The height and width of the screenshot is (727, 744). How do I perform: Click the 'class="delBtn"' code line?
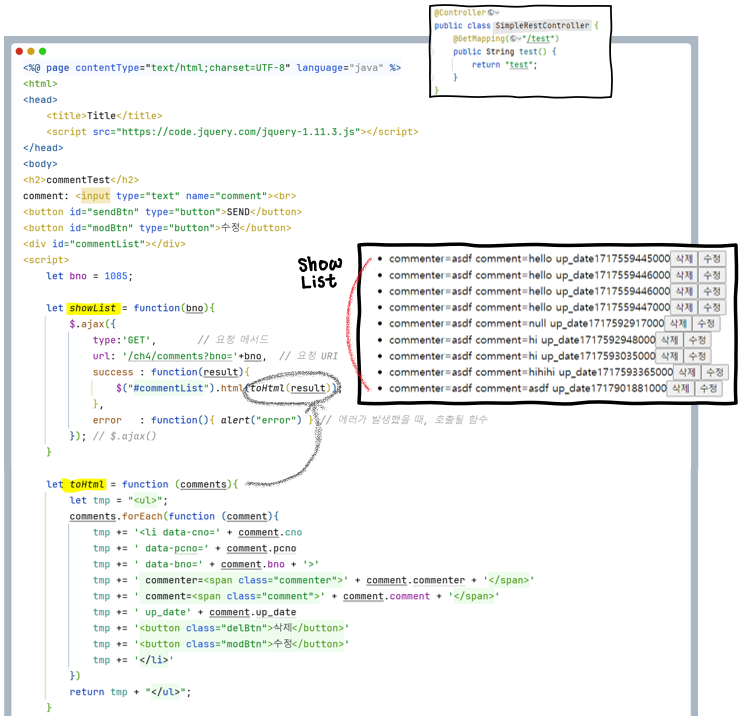point(221,628)
